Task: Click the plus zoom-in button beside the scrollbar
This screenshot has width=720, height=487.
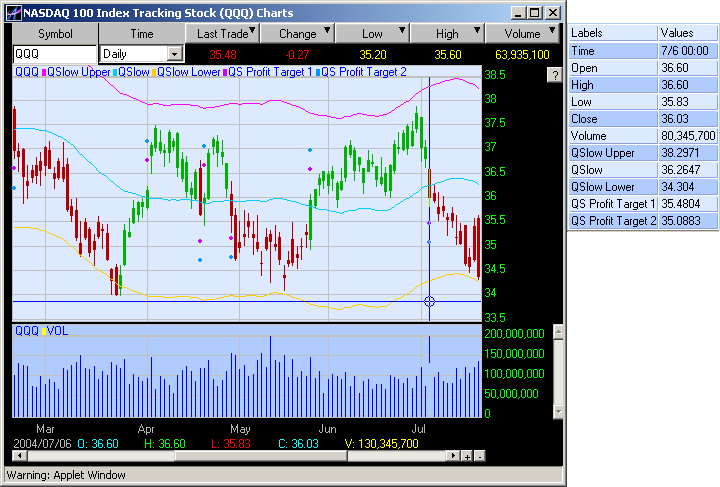Action: click(467, 456)
